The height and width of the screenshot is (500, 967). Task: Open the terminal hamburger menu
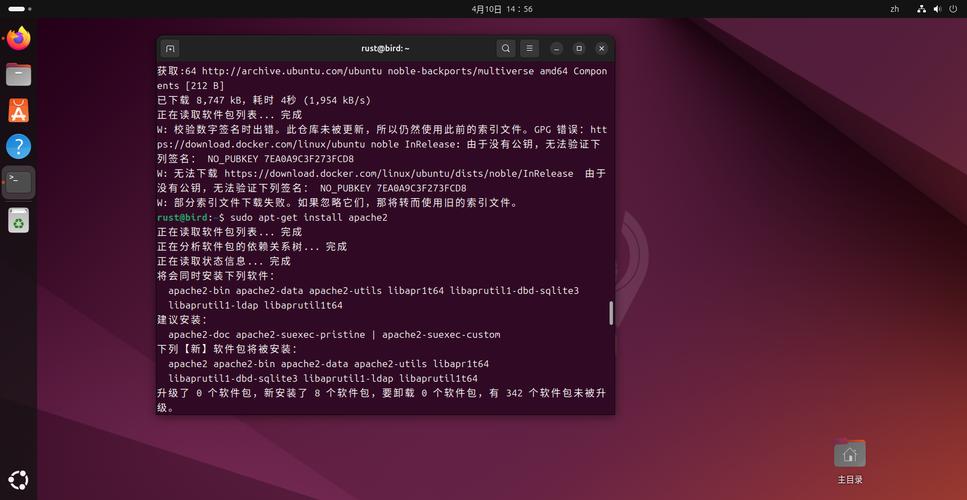(529, 48)
